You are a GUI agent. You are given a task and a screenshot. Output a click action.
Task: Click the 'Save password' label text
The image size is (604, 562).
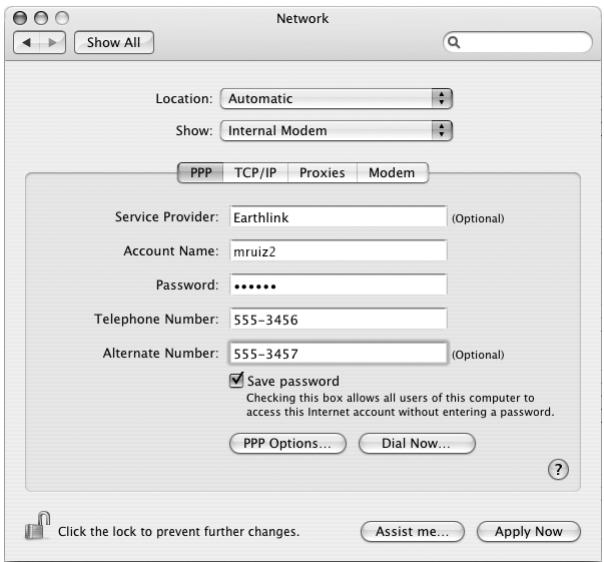(x=293, y=381)
